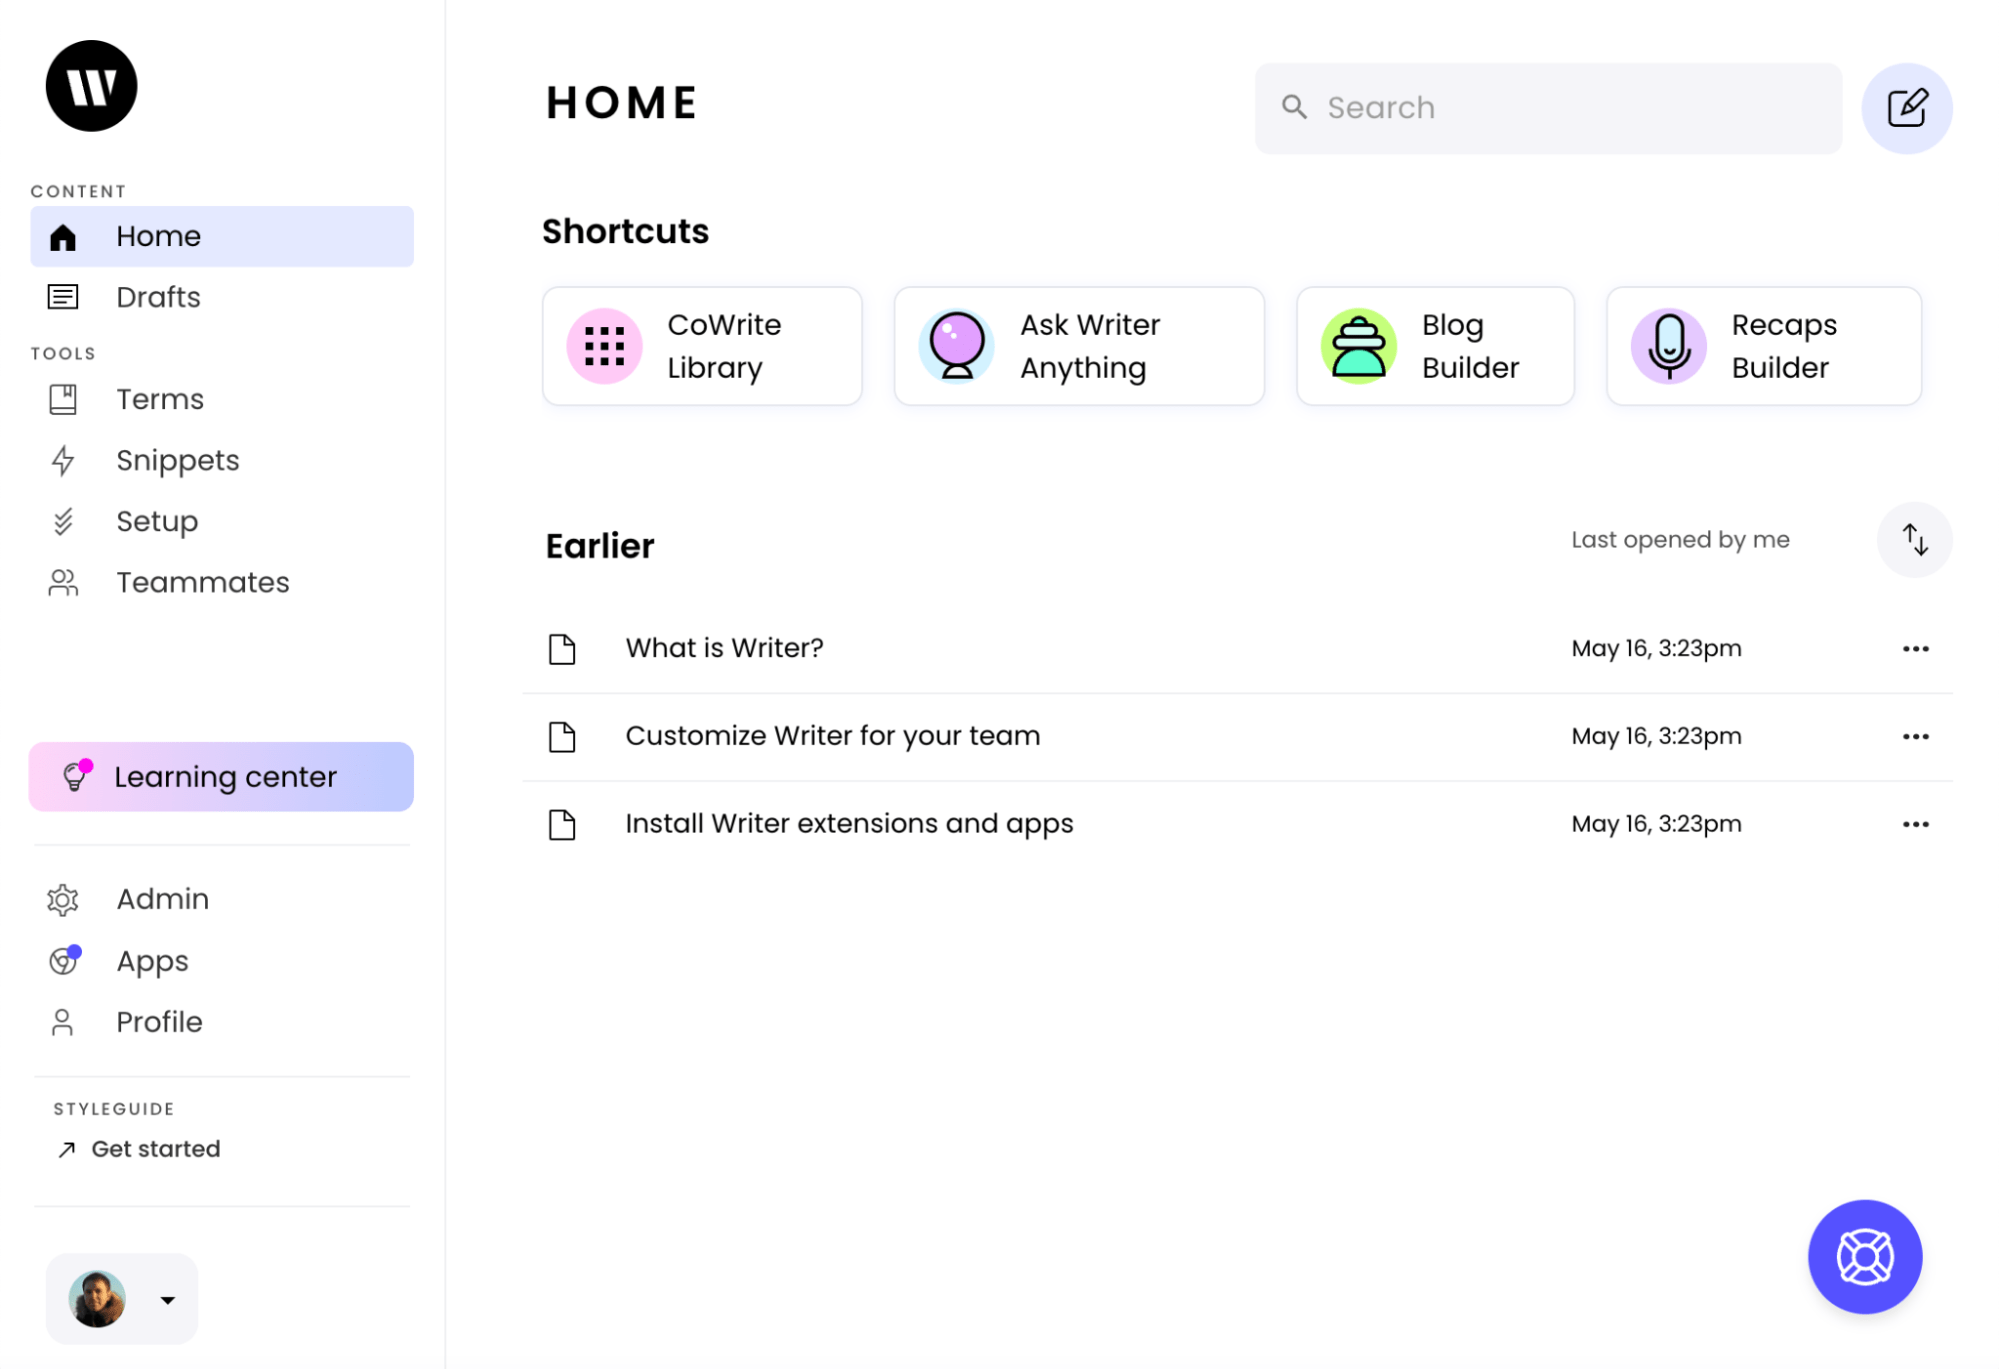
Task: Open Ask Writer Anything via its crystal ball icon
Action: [956, 345]
